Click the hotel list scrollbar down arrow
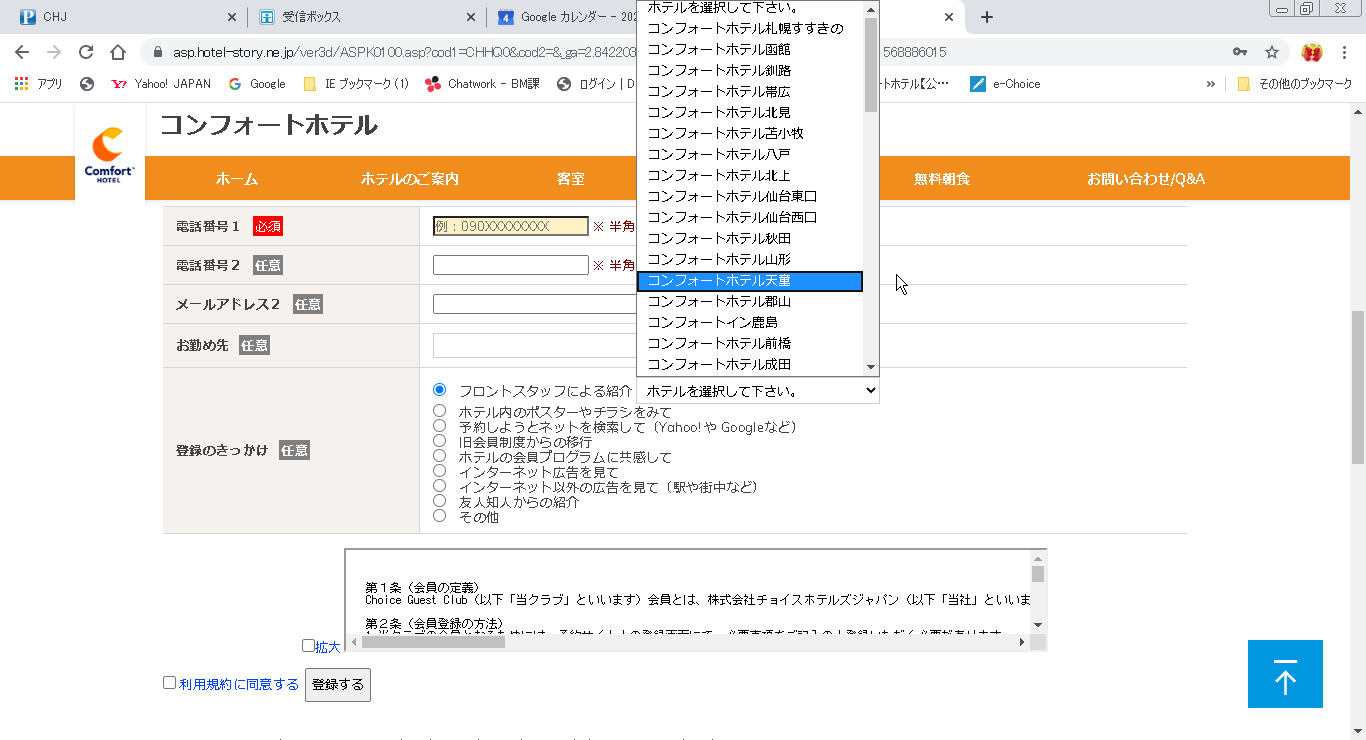This screenshot has width=1366, height=740. click(871, 367)
